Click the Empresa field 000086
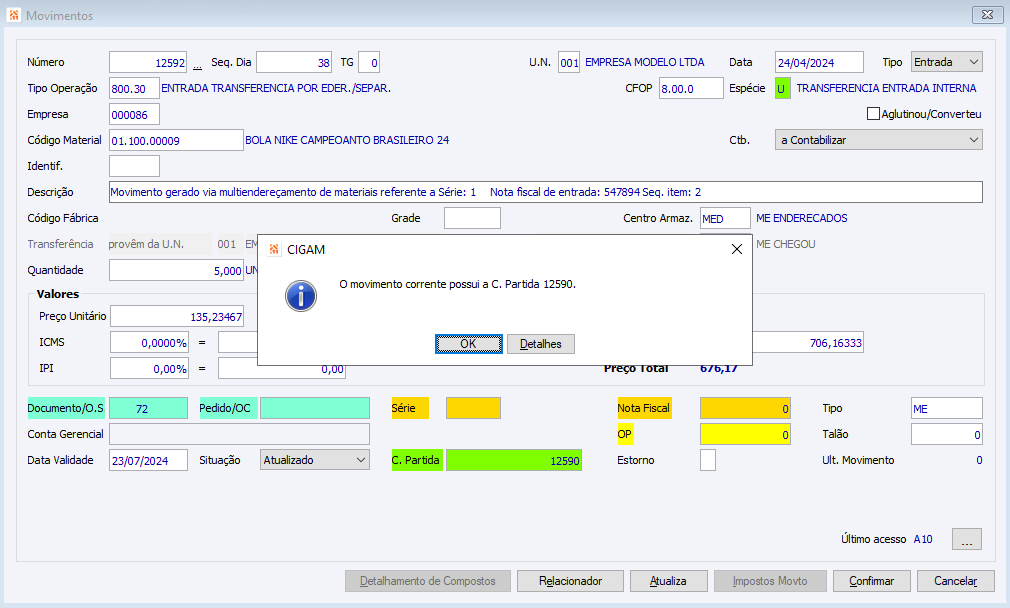This screenshot has width=1010, height=608. 134,115
